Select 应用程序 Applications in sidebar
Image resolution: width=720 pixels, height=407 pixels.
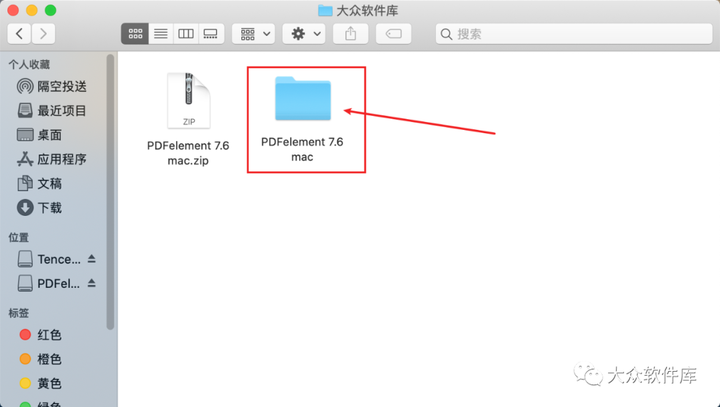(x=53, y=159)
